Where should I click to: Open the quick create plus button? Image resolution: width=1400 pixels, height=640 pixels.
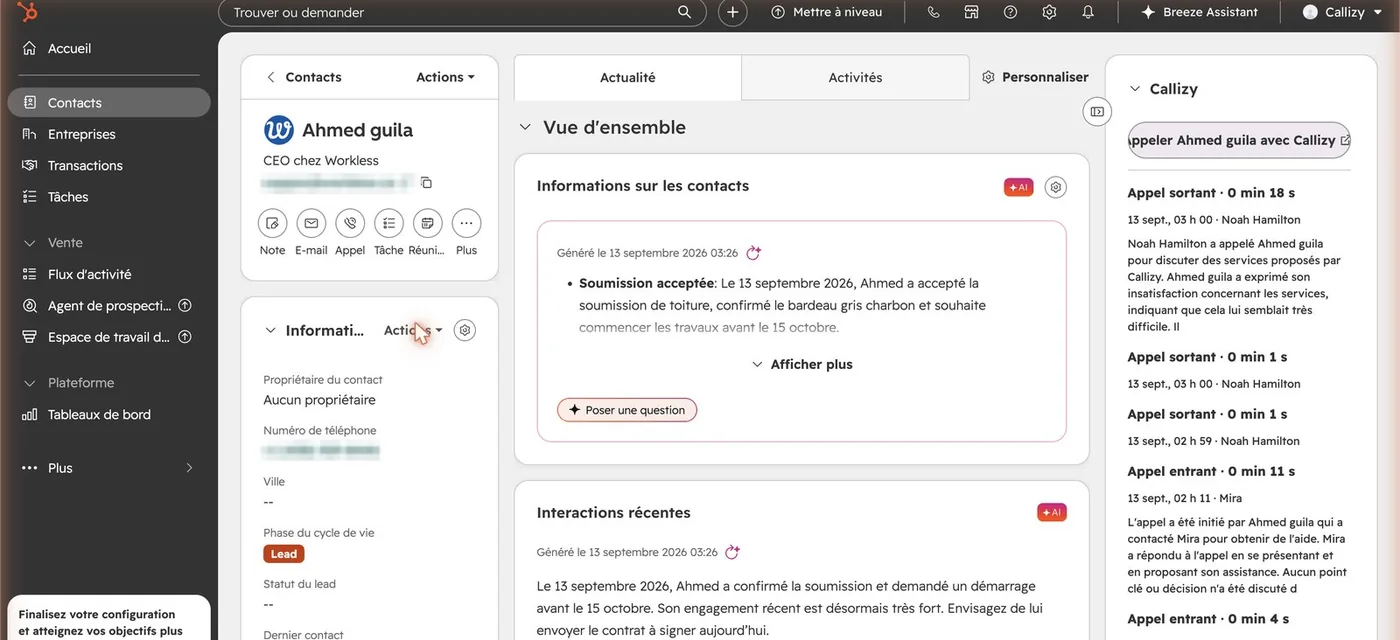point(732,12)
